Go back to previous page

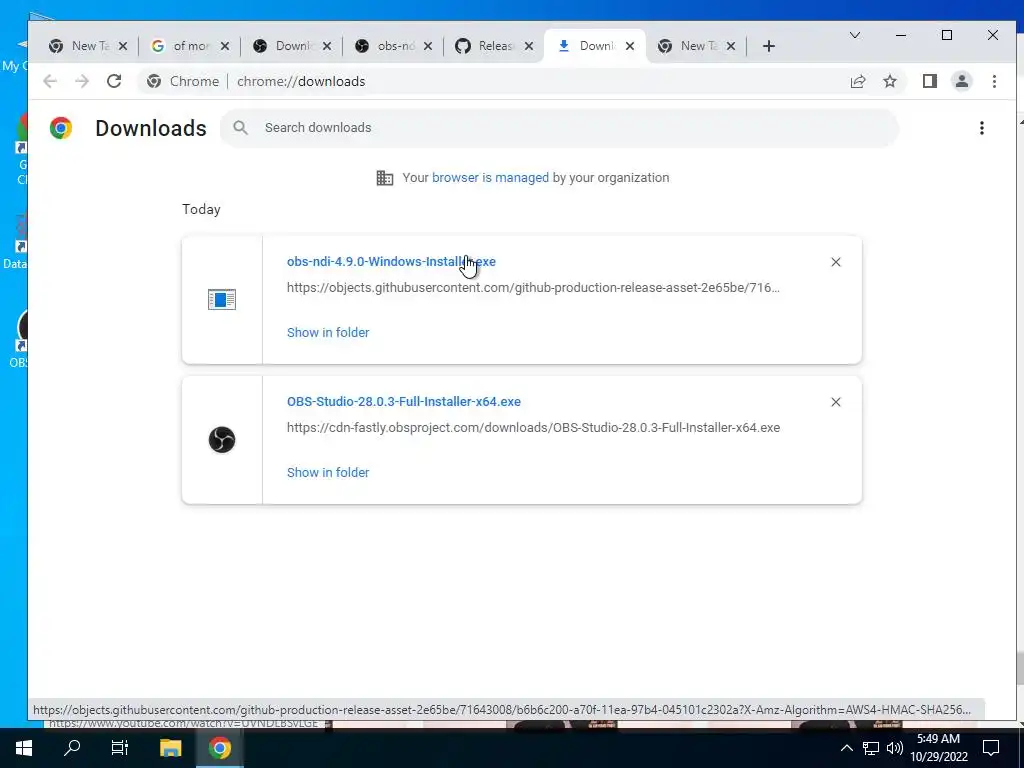(x=50, y=81)
